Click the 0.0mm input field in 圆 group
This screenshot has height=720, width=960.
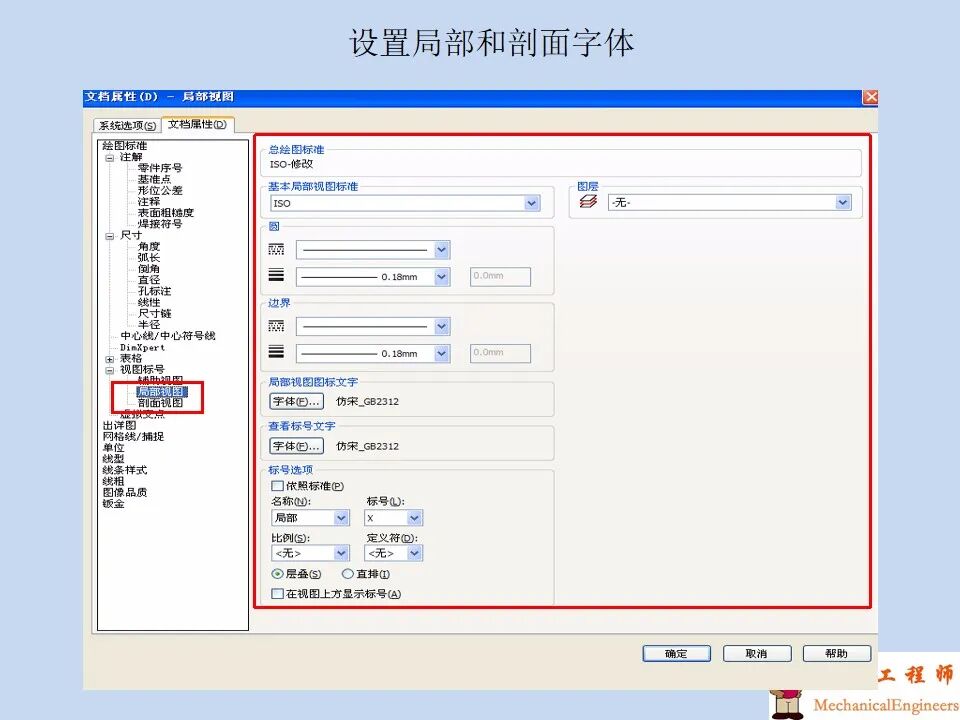499,276
